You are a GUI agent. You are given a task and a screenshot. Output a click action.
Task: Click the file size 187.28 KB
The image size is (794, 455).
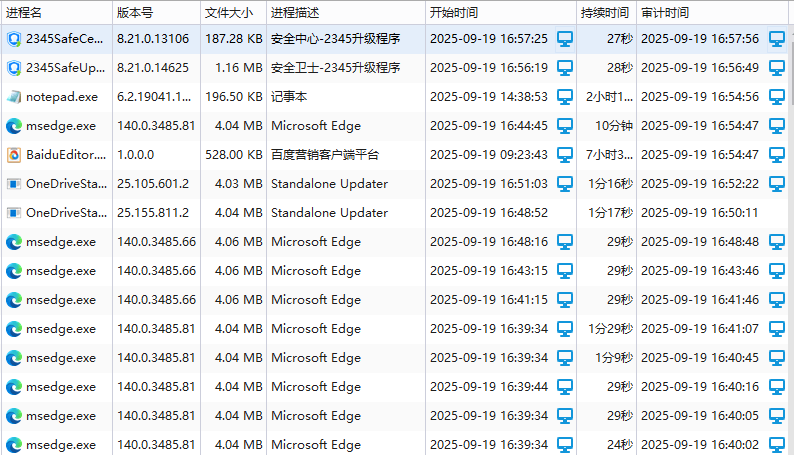coord(234,39)
